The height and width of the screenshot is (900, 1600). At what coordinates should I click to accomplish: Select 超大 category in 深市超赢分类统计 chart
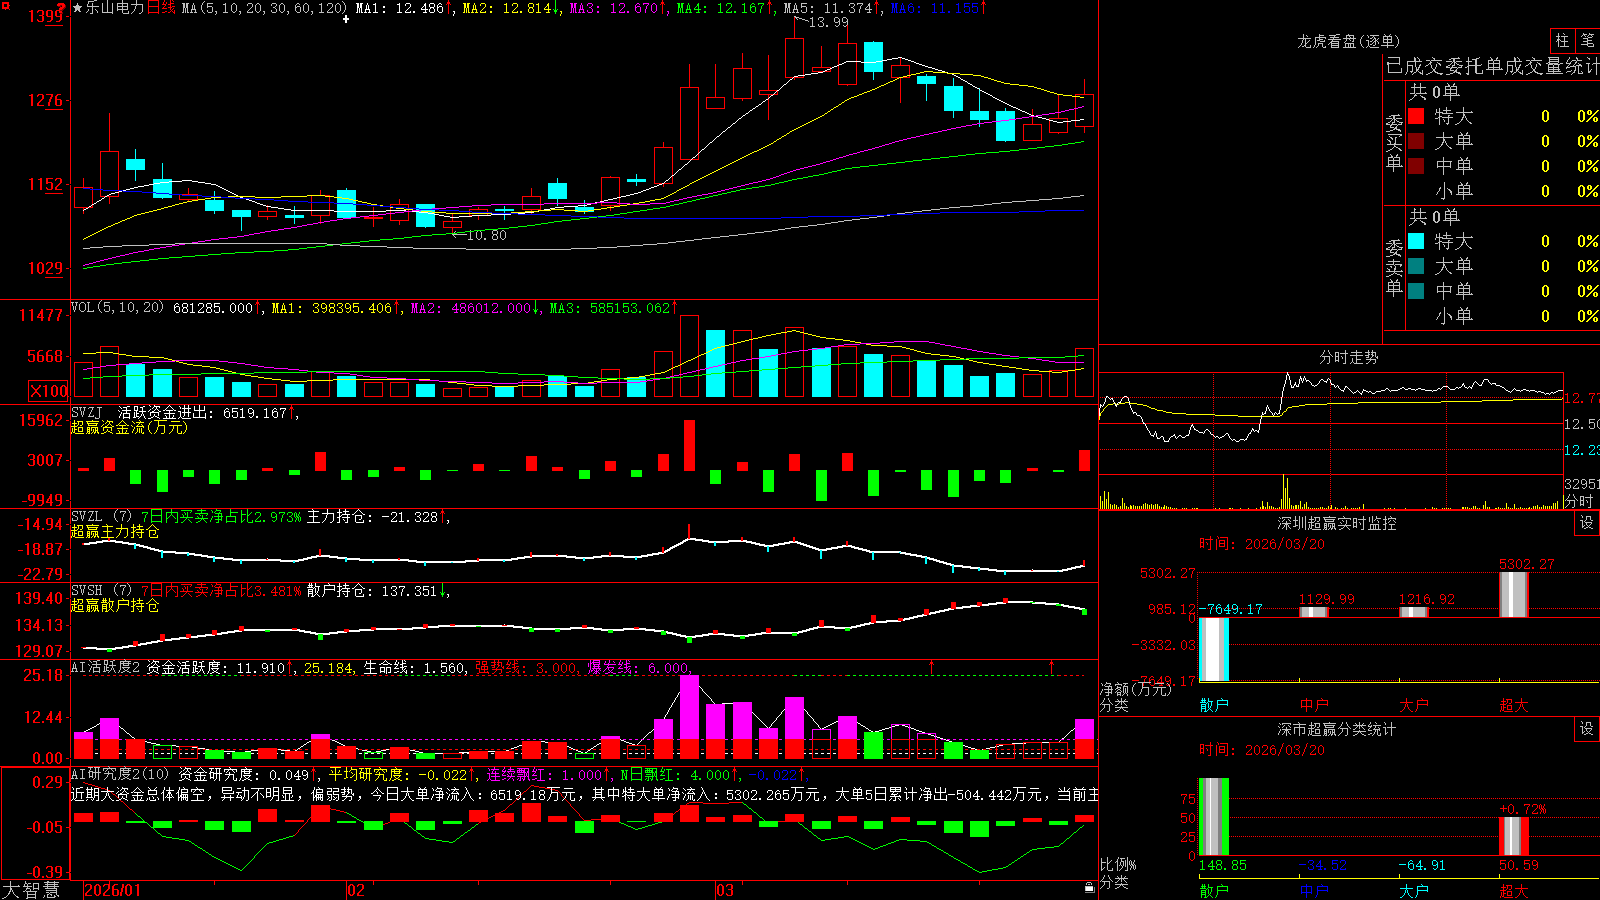[x=1514, y=890]
